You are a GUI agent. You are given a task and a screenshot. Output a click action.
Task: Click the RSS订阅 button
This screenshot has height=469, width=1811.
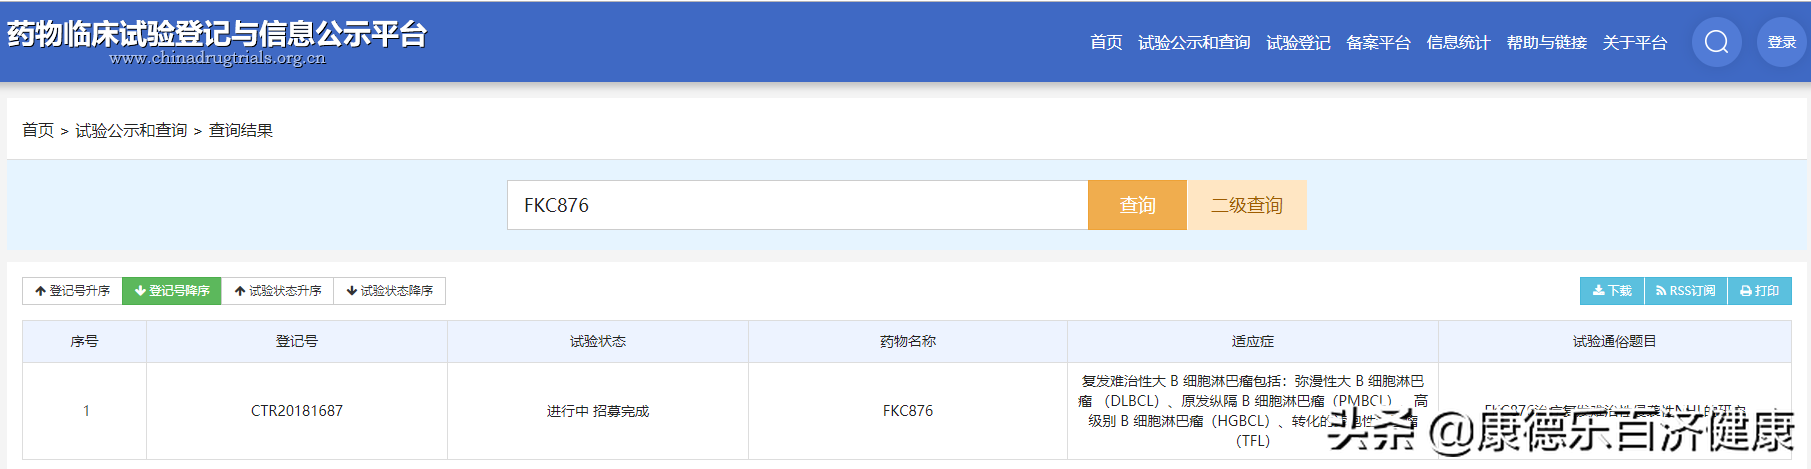coord(1686,291)
